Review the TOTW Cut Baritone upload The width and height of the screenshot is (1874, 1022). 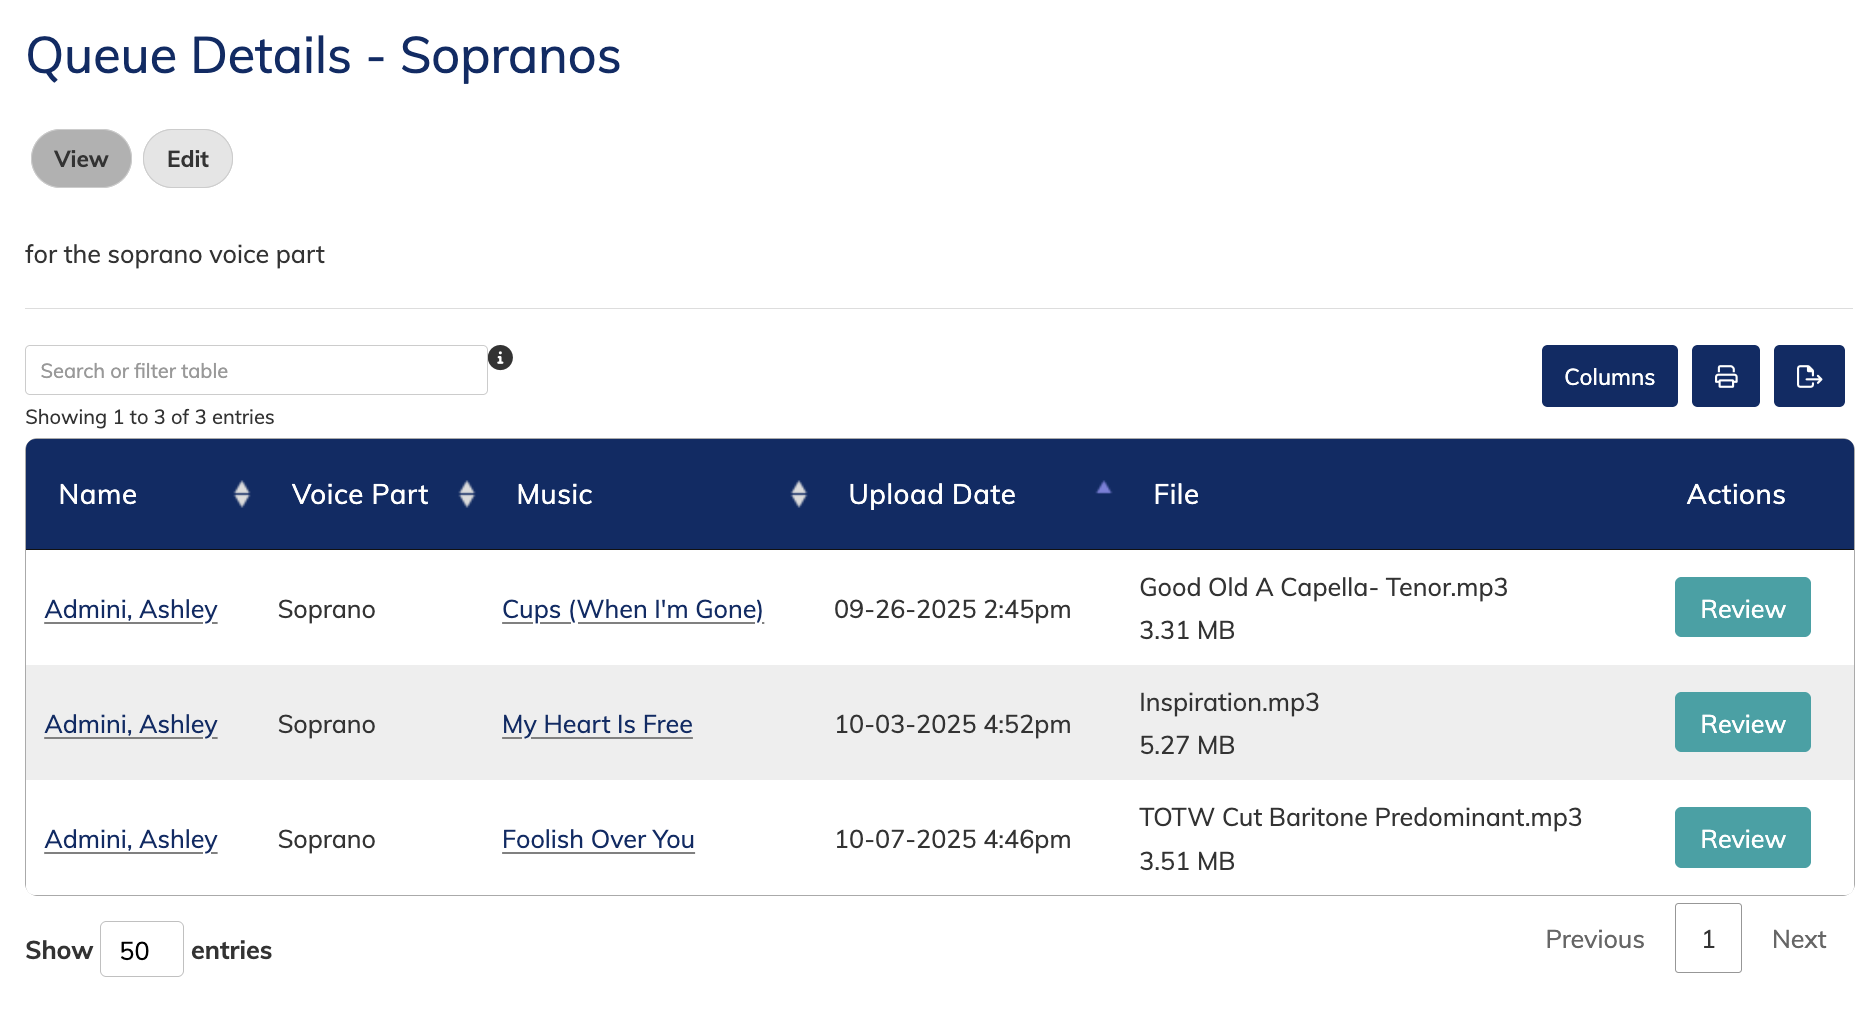click(1742, 838)
